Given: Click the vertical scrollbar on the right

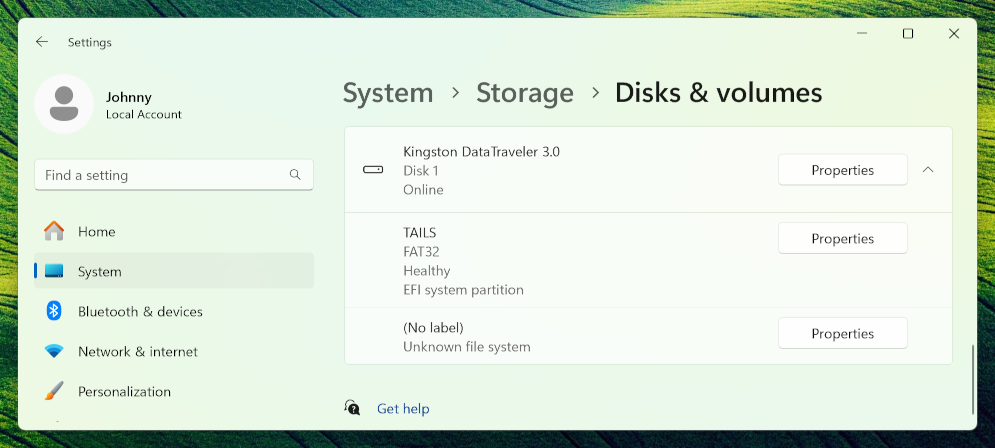Looking at the screenshot, I should (974, 378).
